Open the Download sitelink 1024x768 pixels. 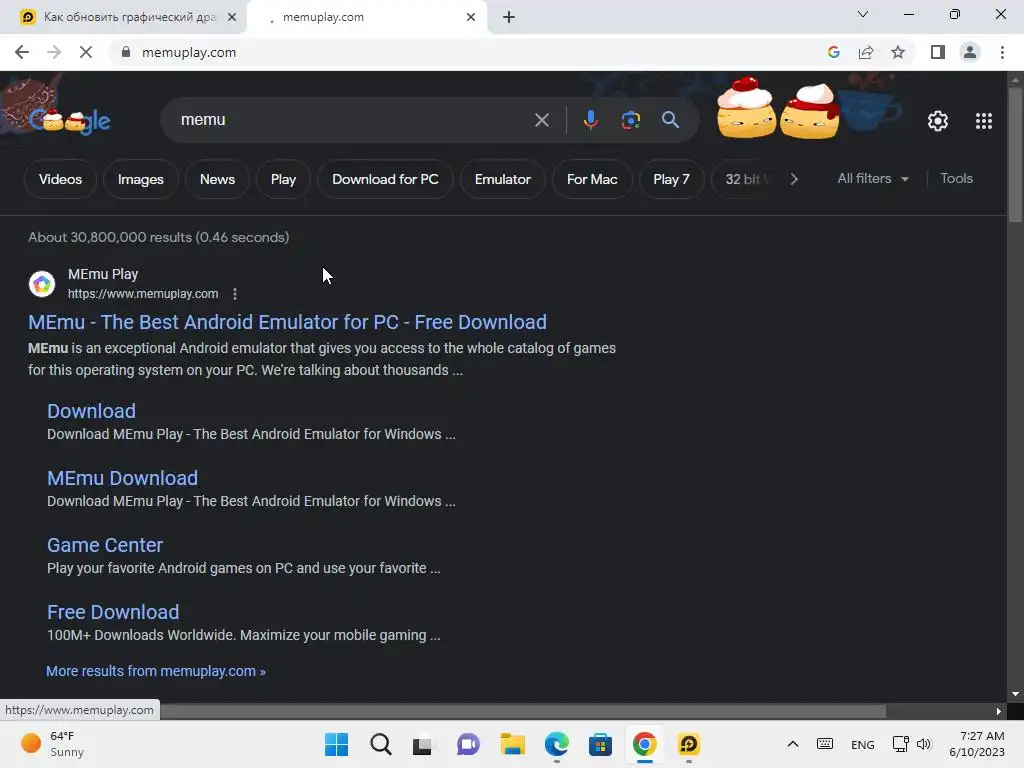(x=91, y=411)
